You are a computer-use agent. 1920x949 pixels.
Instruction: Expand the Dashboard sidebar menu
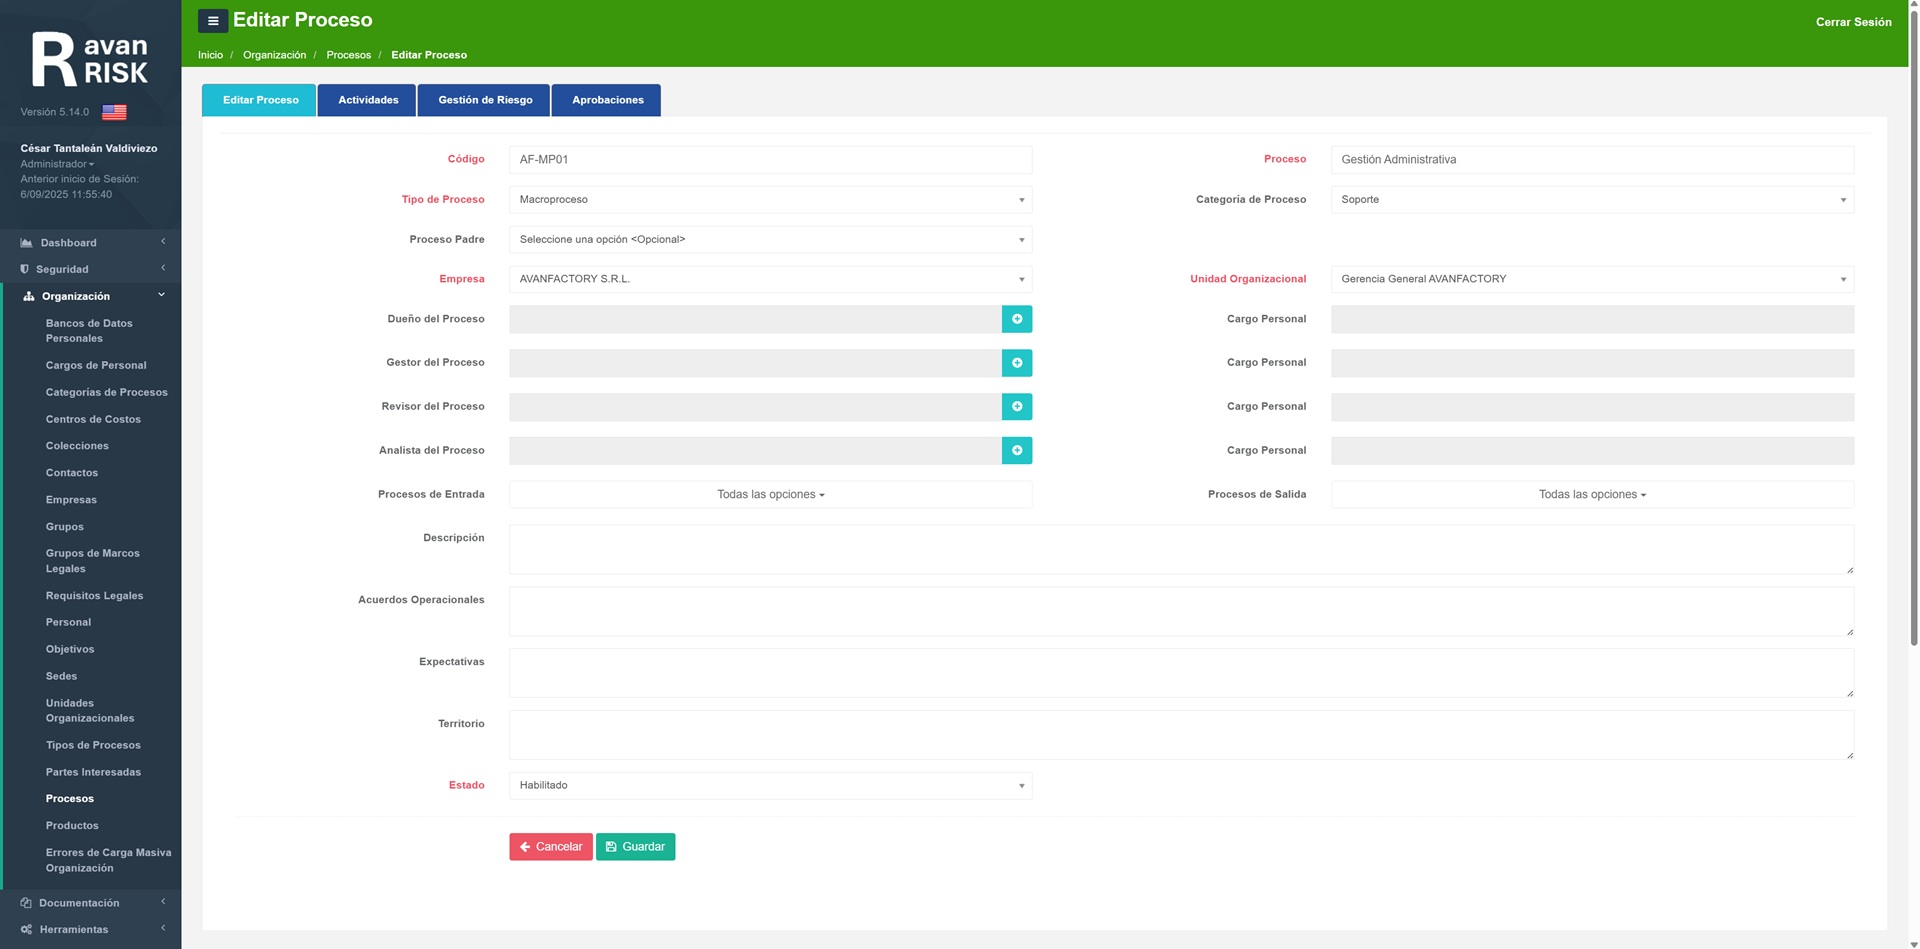[90, 243]
